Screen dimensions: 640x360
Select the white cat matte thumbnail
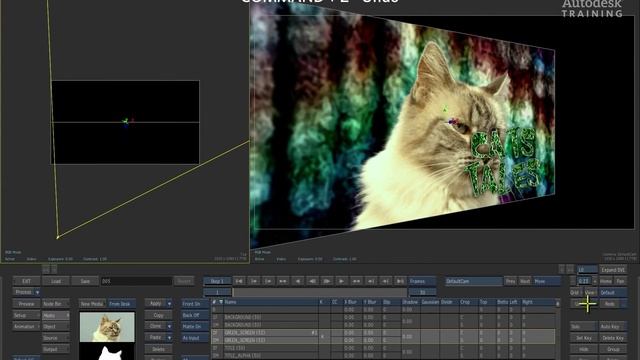click(107, 352)
